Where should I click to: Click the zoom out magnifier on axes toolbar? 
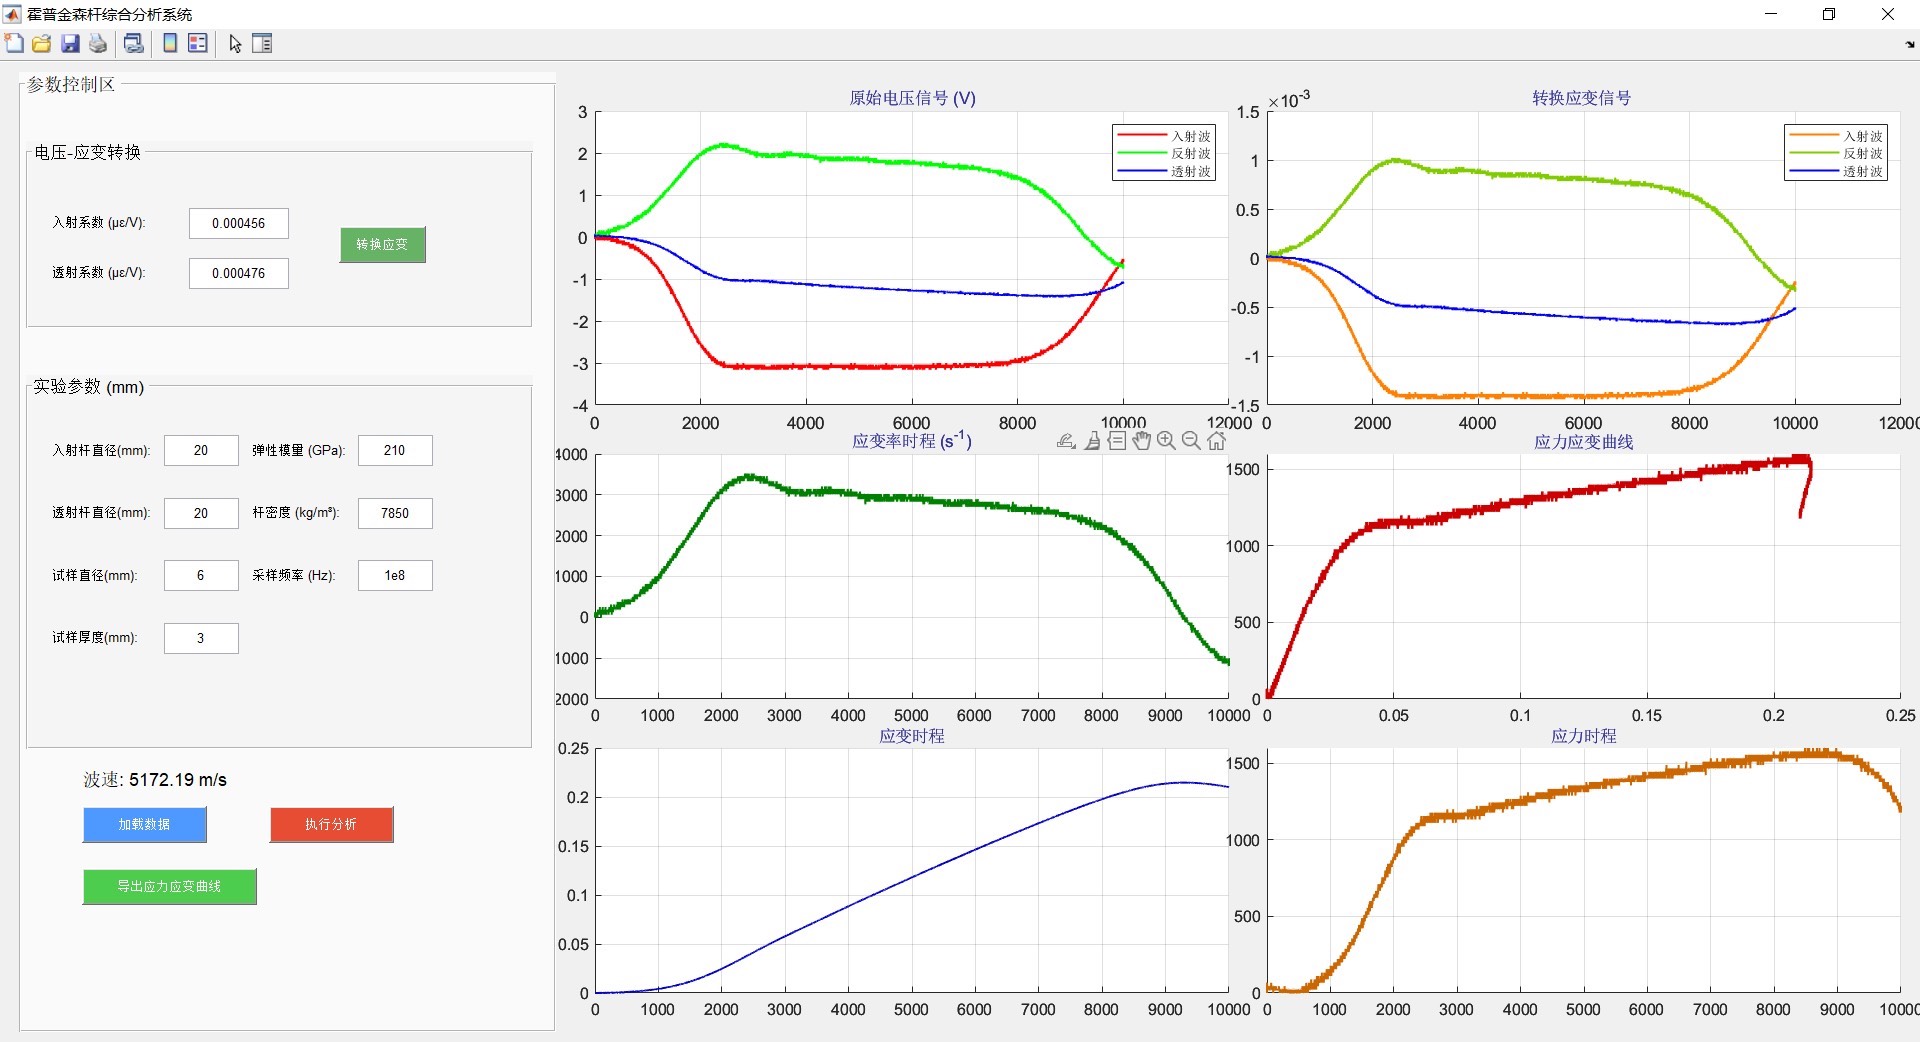pos(1191,441)
